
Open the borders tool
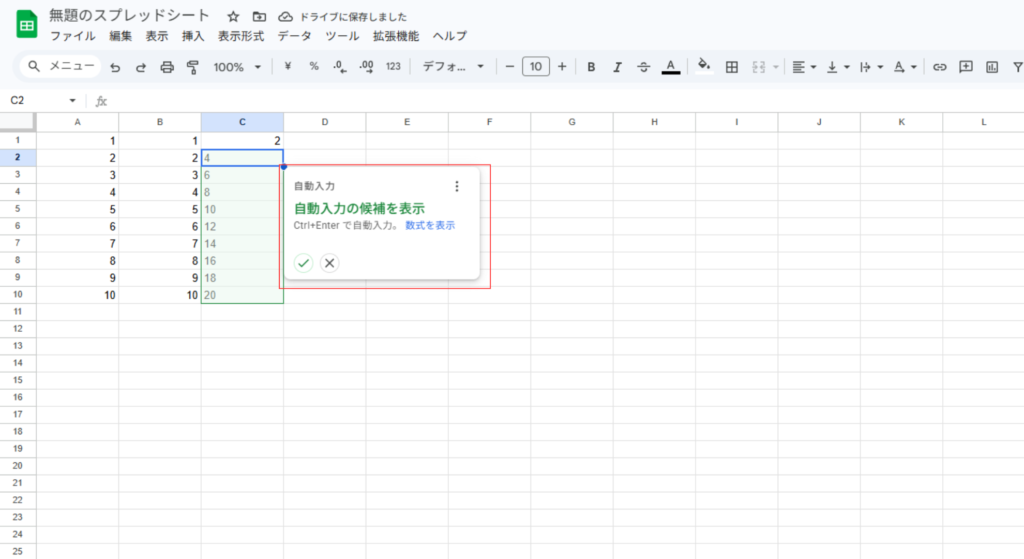click(x=732, y=67)
